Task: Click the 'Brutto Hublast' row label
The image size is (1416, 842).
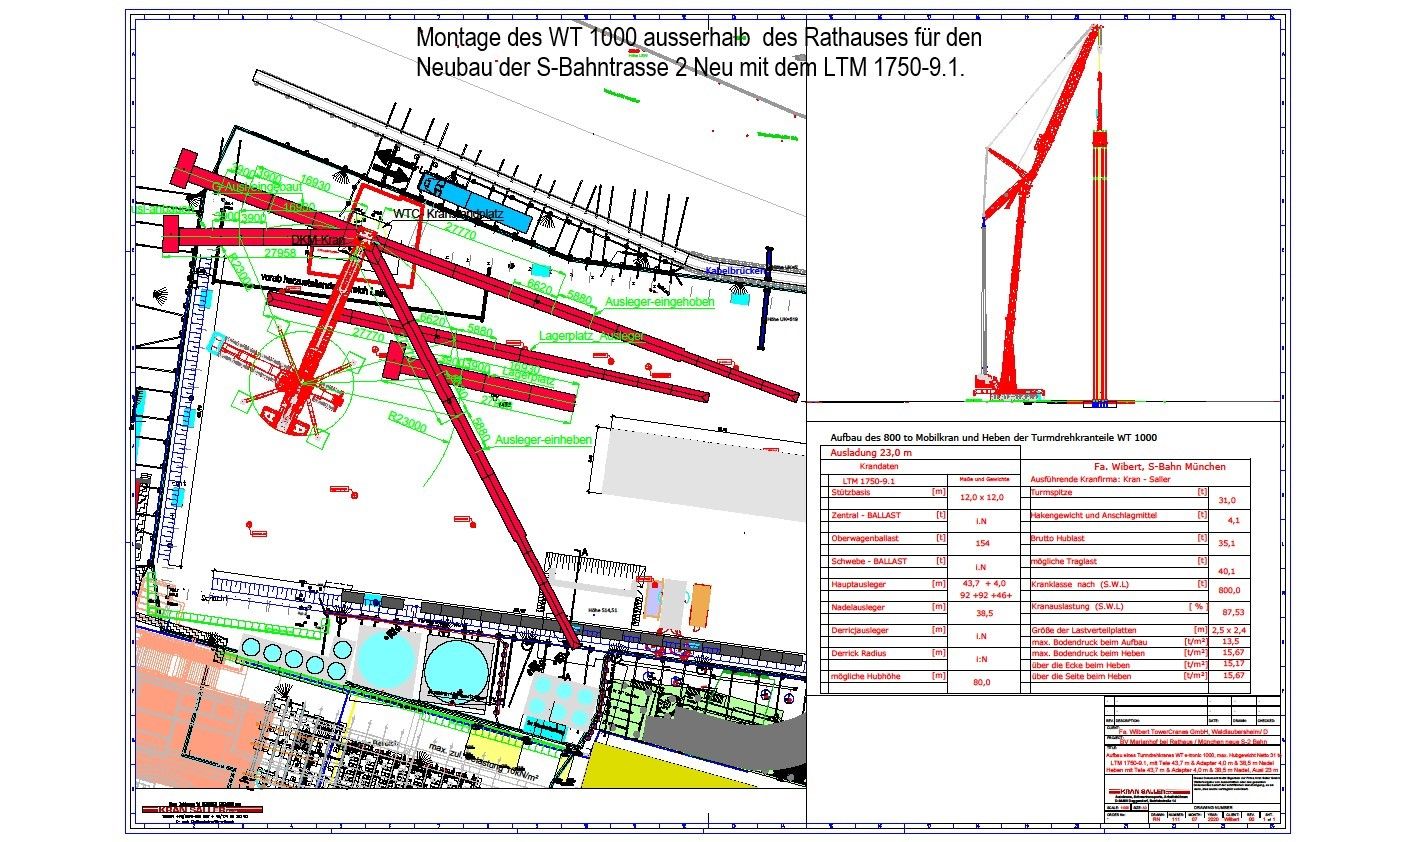Action: [1059, 538]
